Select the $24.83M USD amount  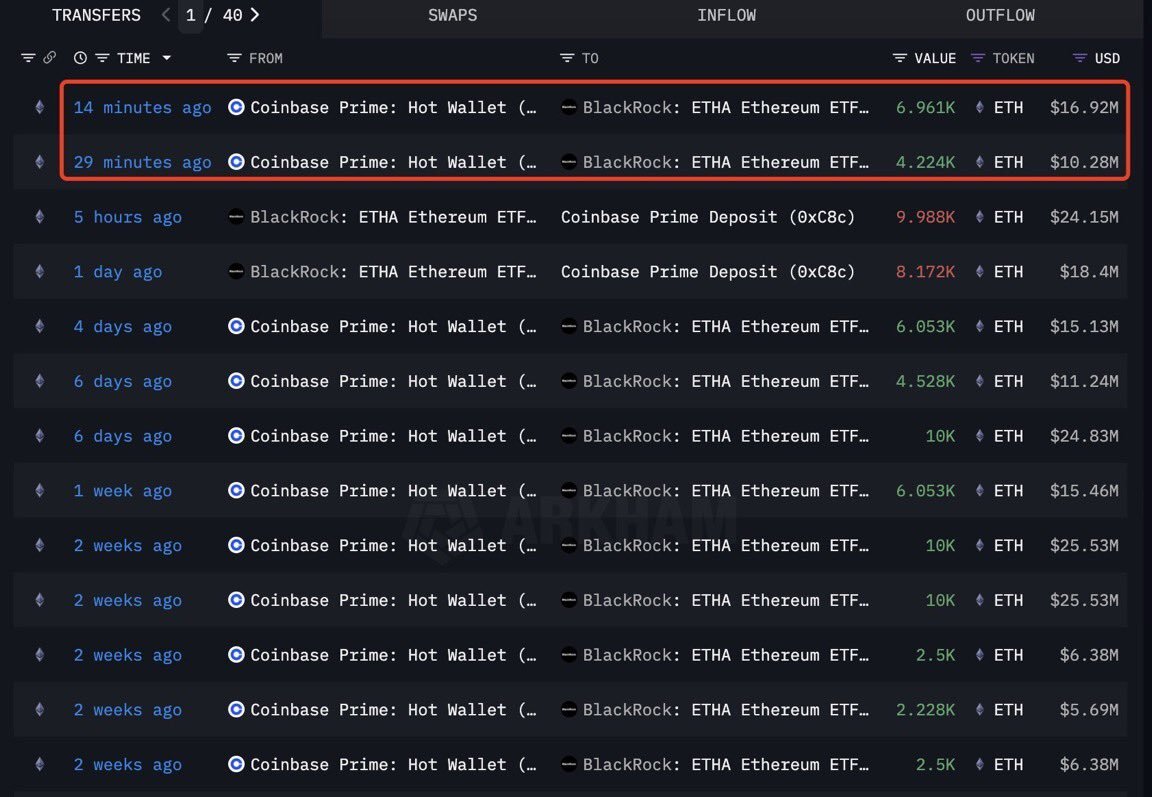pyautogui.click(x=1084, y=436)
